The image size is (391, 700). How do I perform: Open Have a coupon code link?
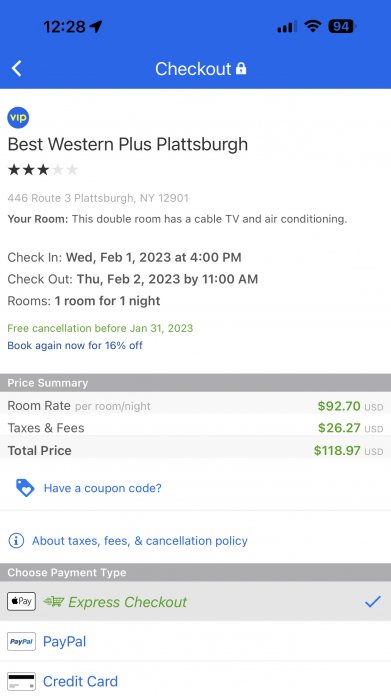tap(103, 488)
